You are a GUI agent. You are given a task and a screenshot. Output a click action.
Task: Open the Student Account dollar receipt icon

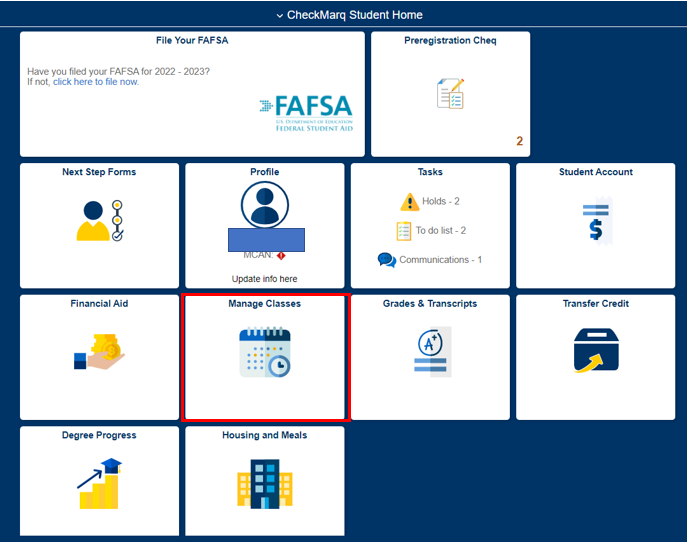coord(596,221)
